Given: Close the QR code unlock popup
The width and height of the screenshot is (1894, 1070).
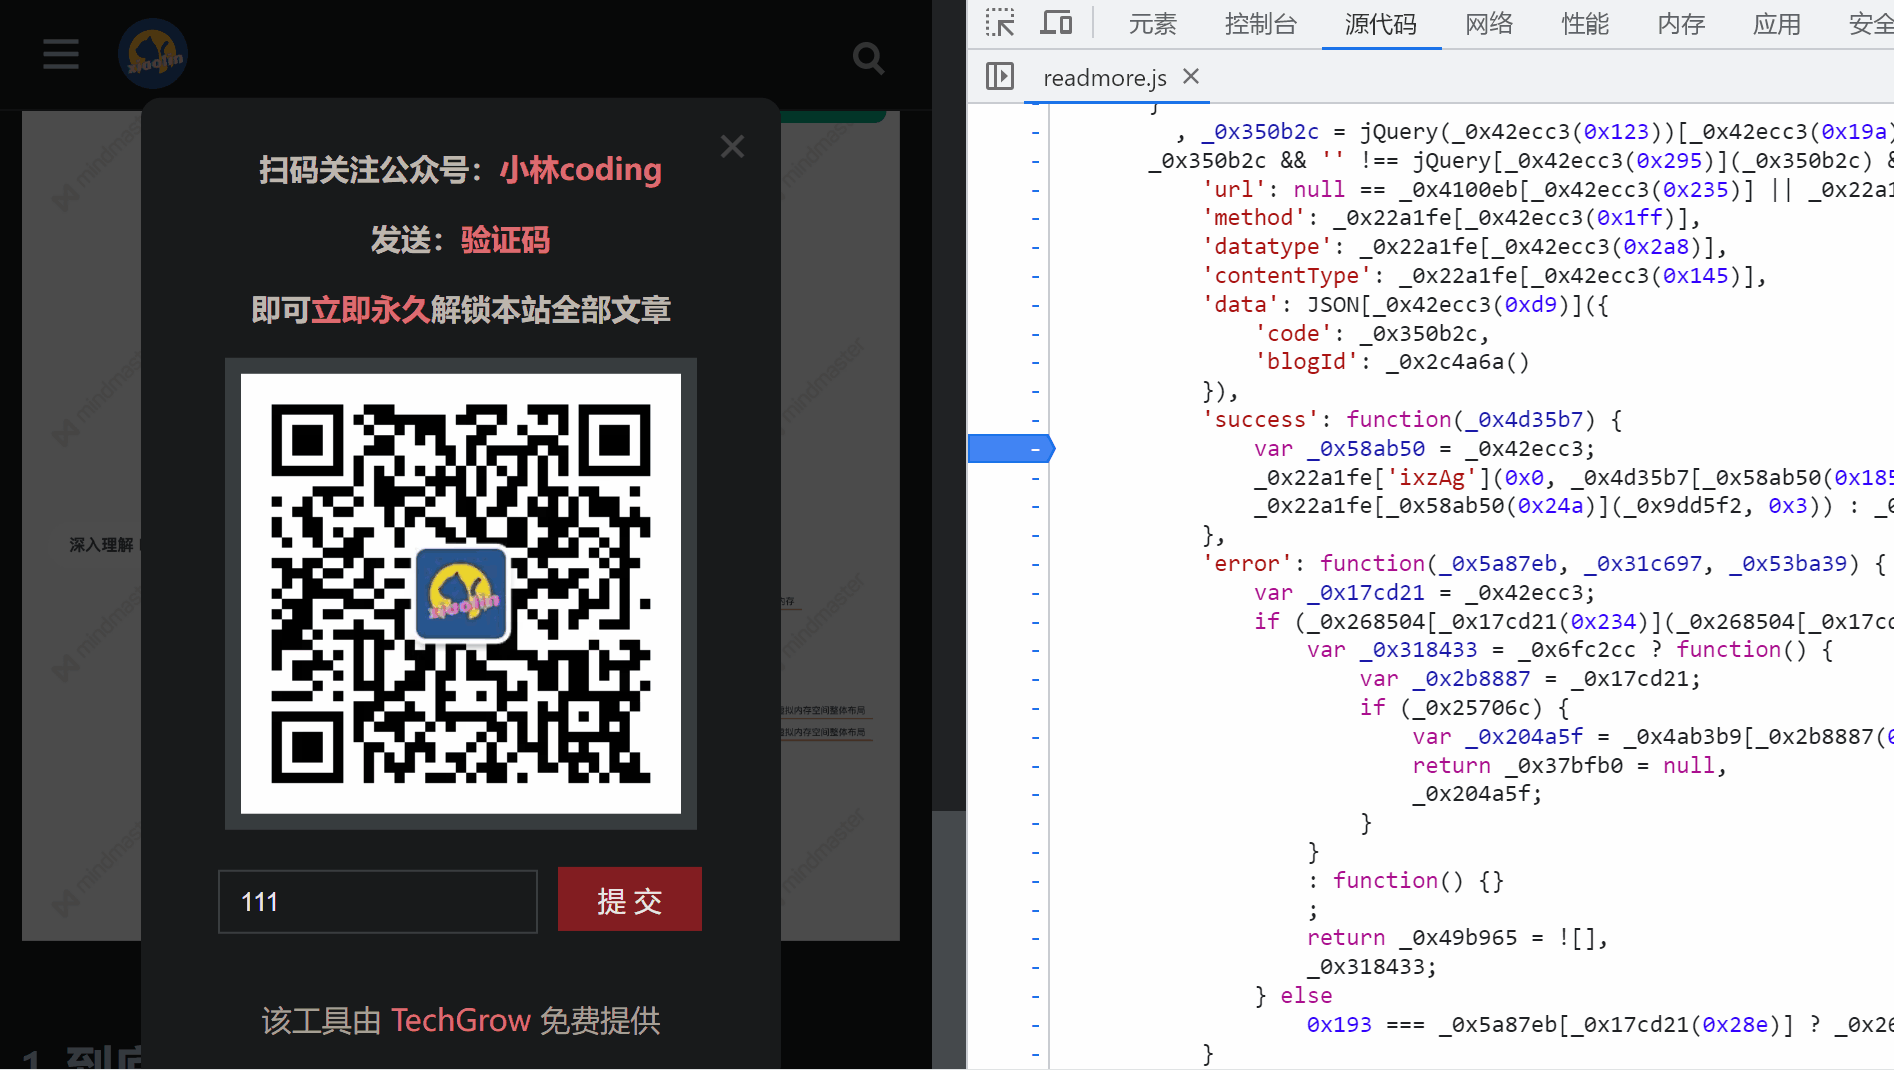Looking at the screenshot, I should (x=733, y=147).
